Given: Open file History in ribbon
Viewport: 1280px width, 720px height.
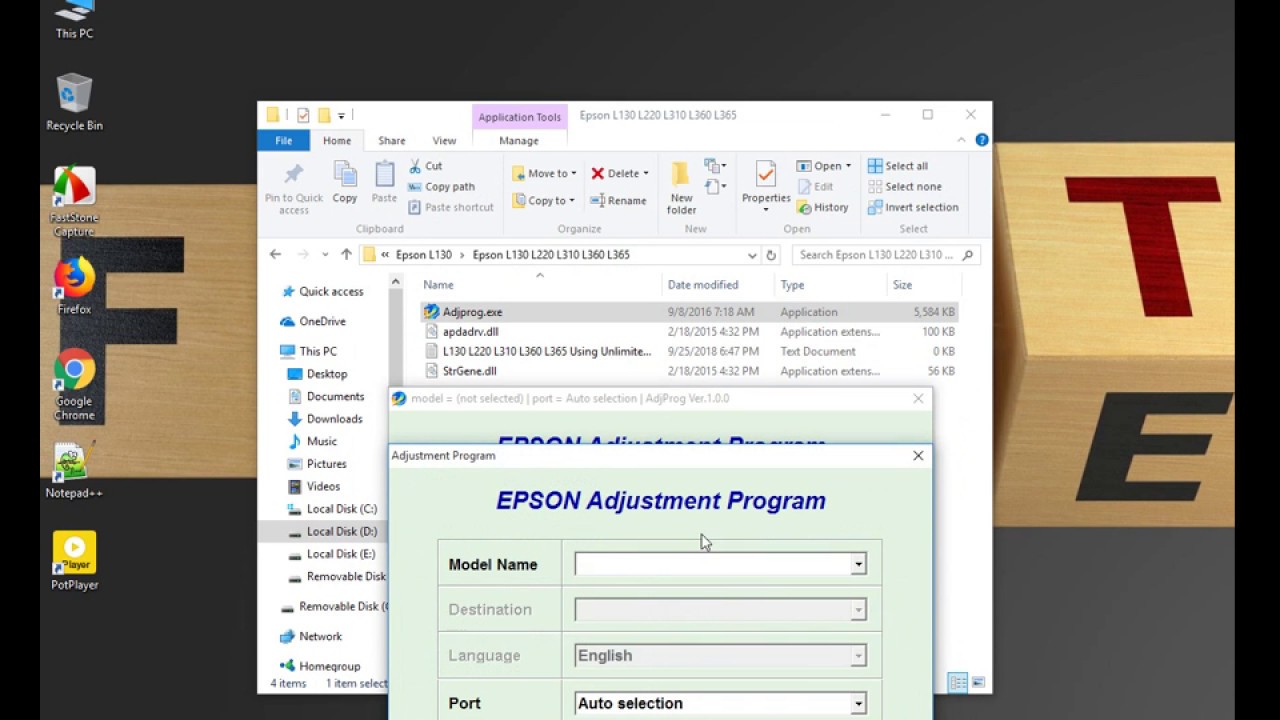Looking at the screenshot, I should tap(823, 207).
